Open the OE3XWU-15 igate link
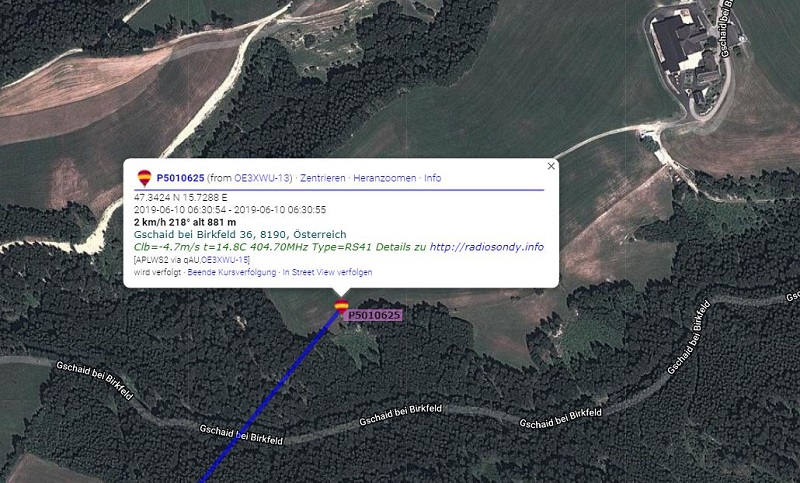 point(225,260)
